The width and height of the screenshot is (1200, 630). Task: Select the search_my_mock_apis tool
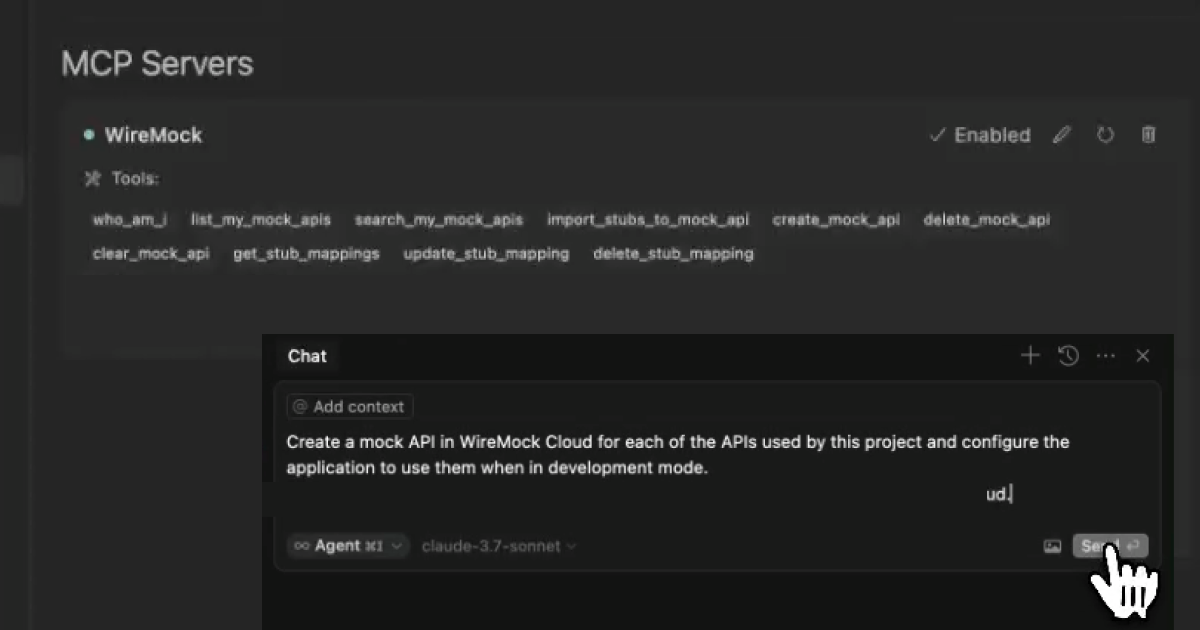[438, 220]
